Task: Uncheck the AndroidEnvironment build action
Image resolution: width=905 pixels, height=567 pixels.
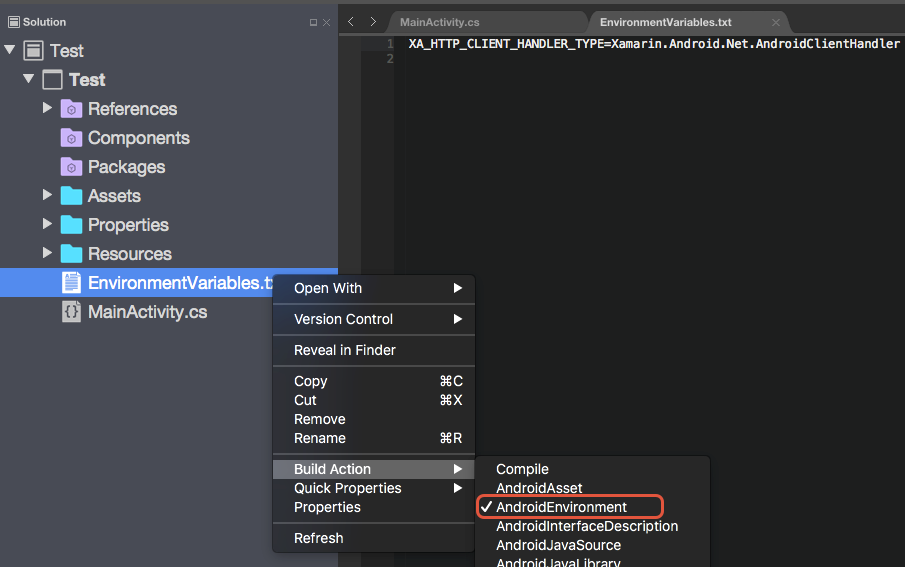Action: click(x=593, y=508)
